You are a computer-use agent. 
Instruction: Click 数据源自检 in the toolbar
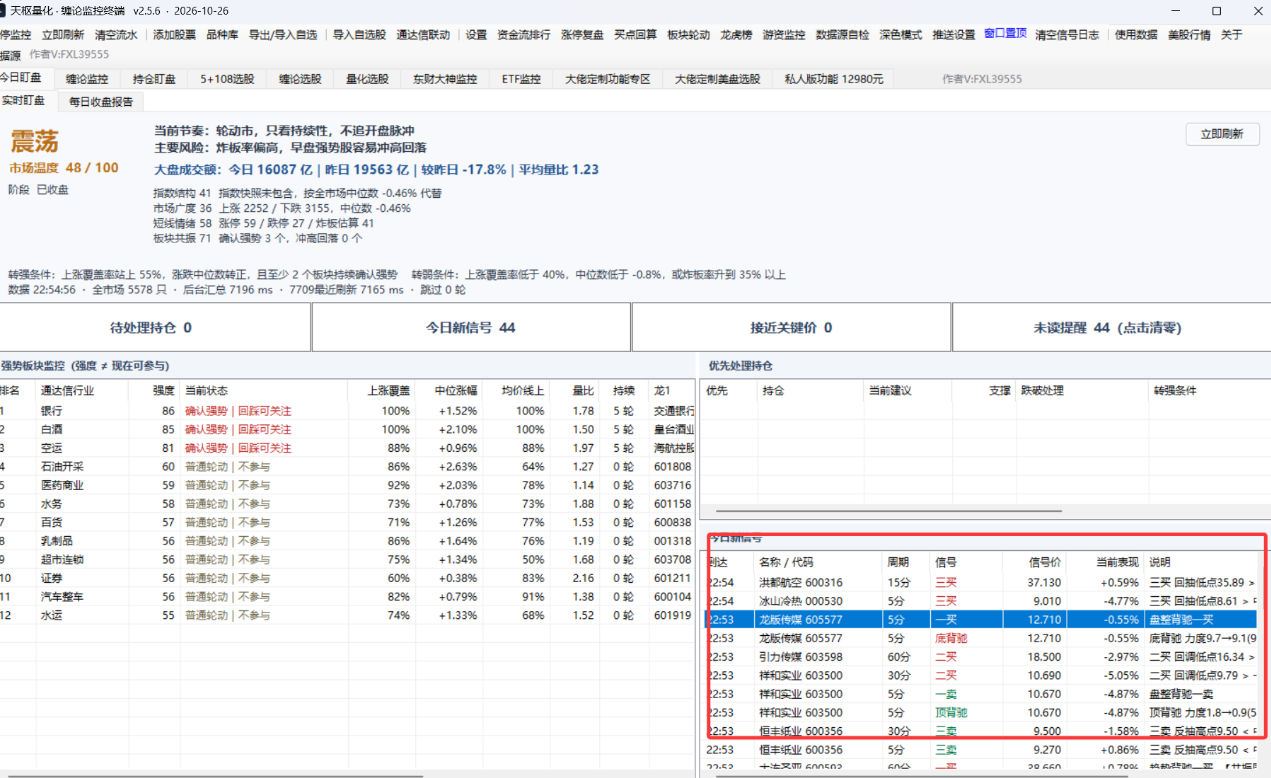click(843, 34)
